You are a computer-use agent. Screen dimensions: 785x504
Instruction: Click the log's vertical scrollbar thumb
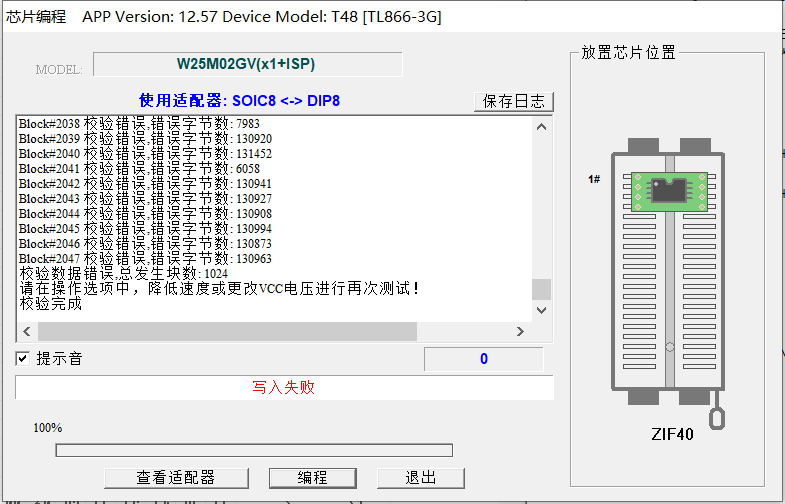pyautogui.click(x=541, y=289)
